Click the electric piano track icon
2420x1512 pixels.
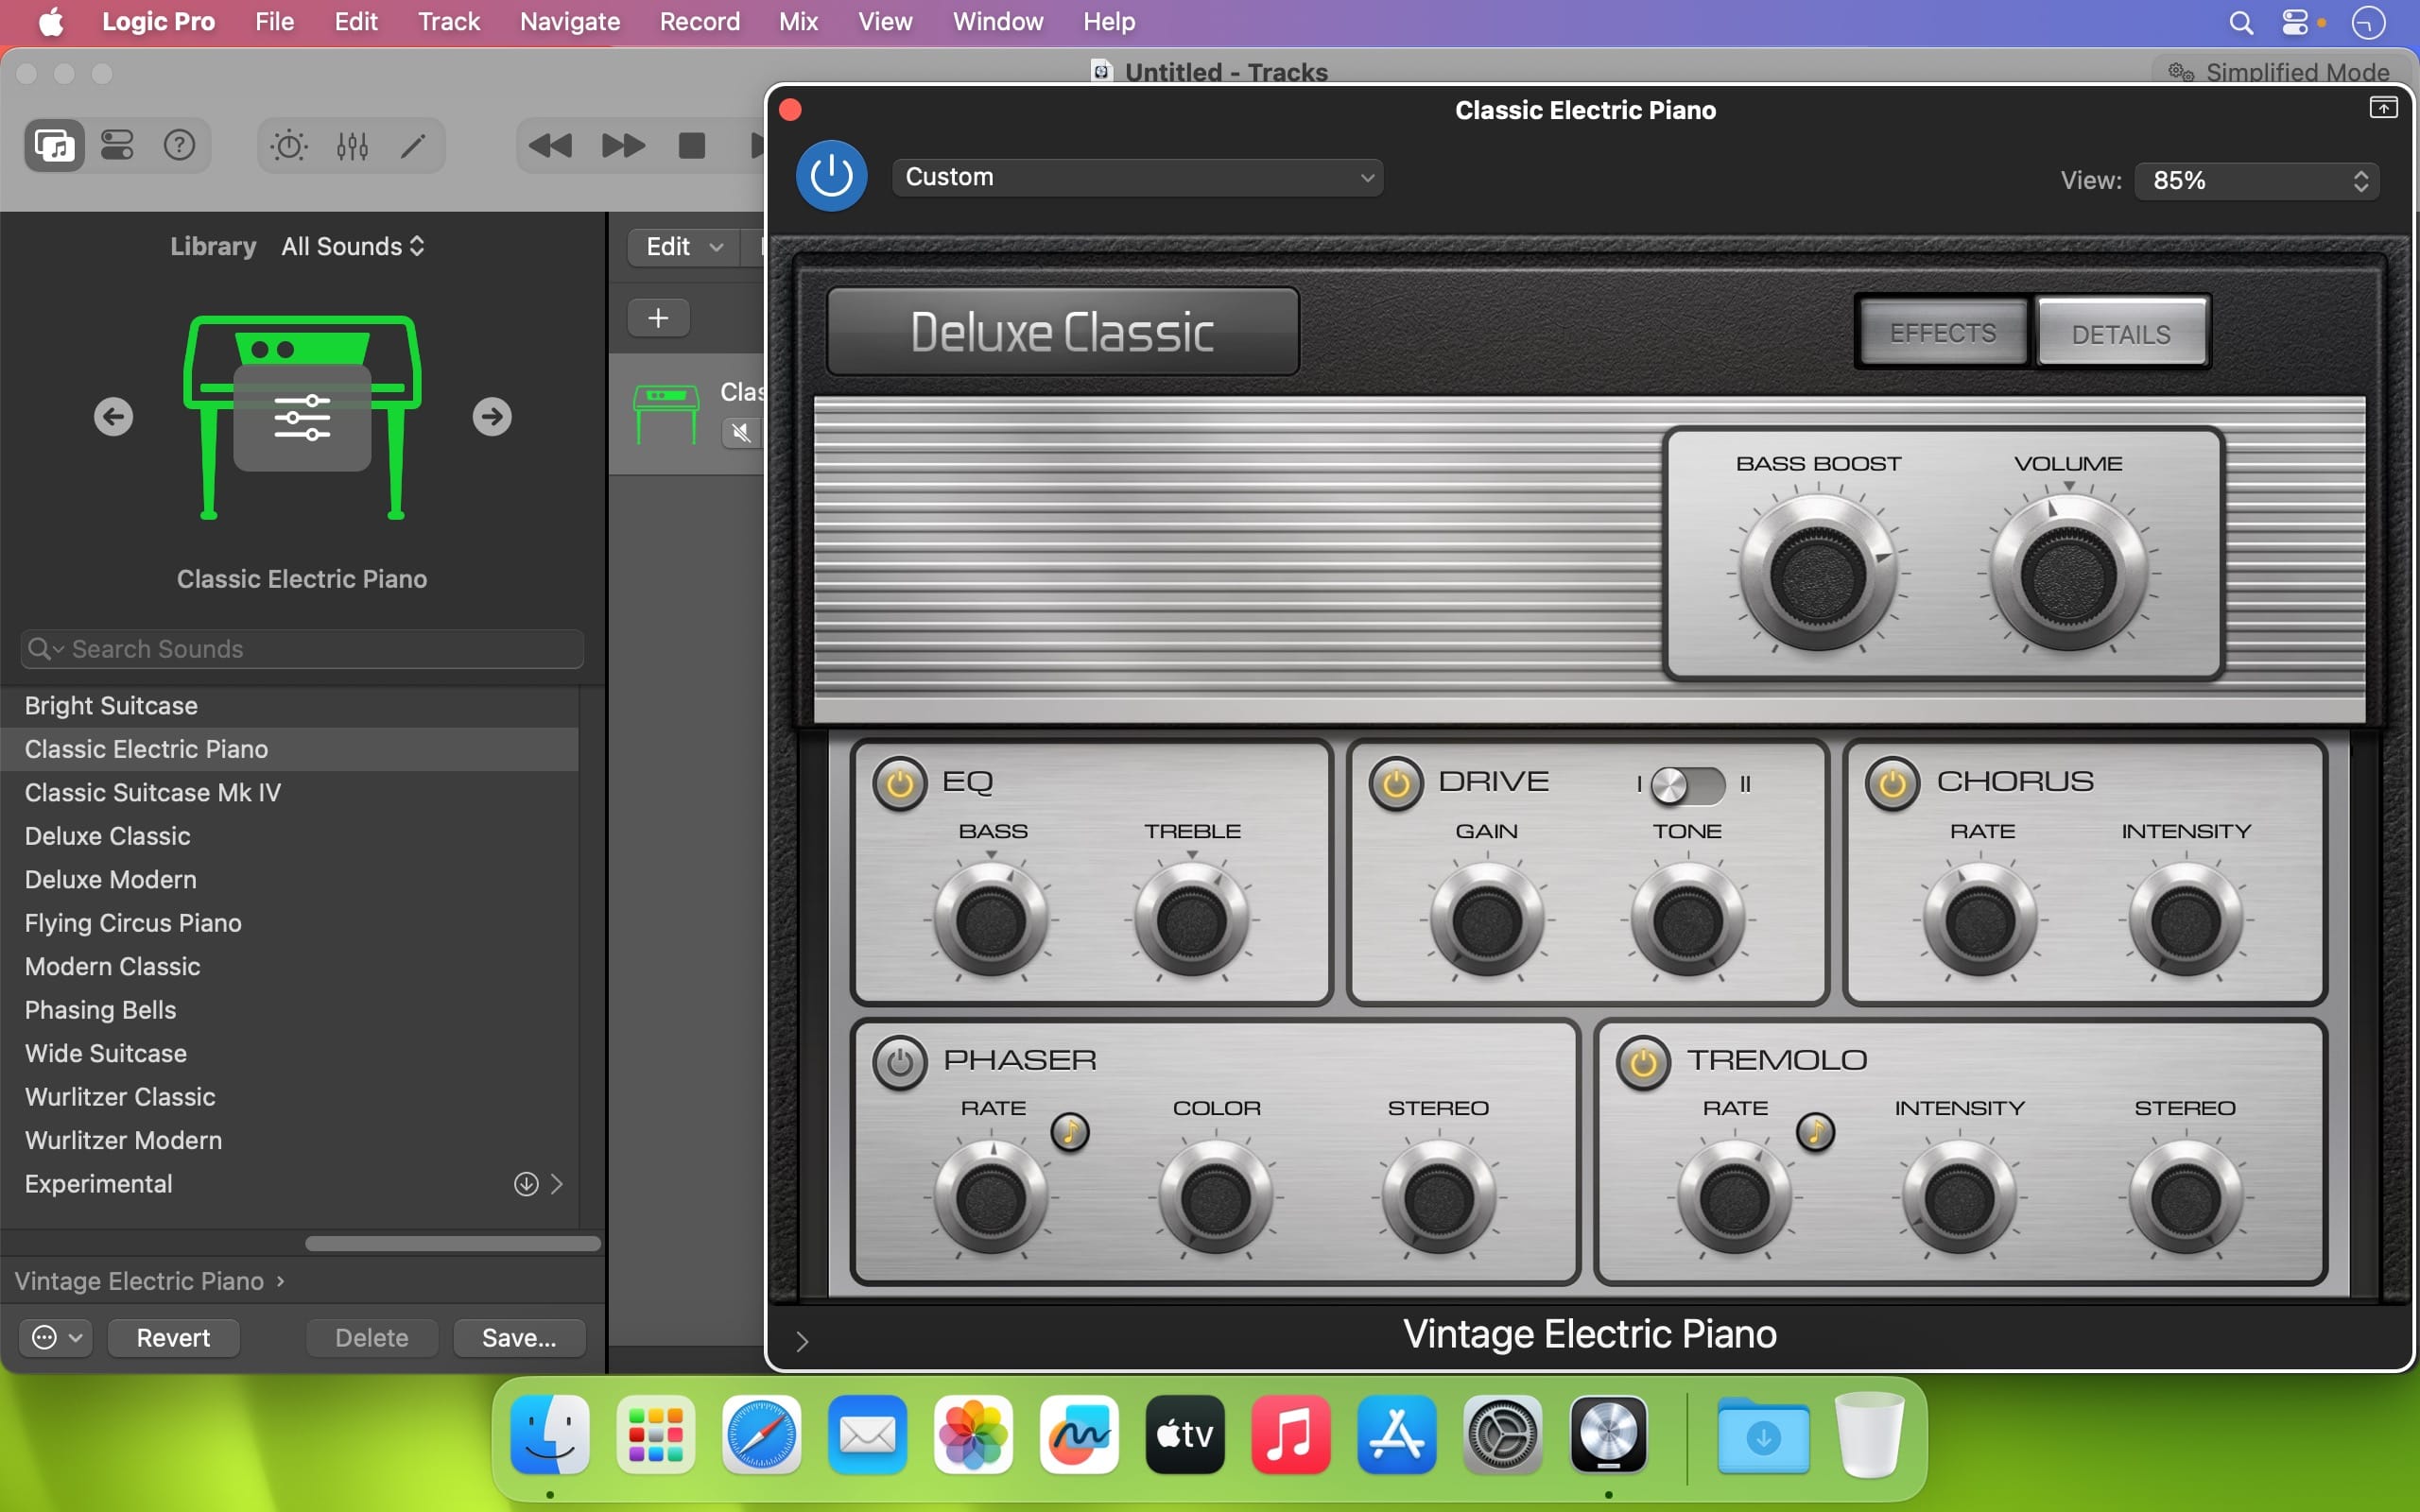[x=666, y=414]
